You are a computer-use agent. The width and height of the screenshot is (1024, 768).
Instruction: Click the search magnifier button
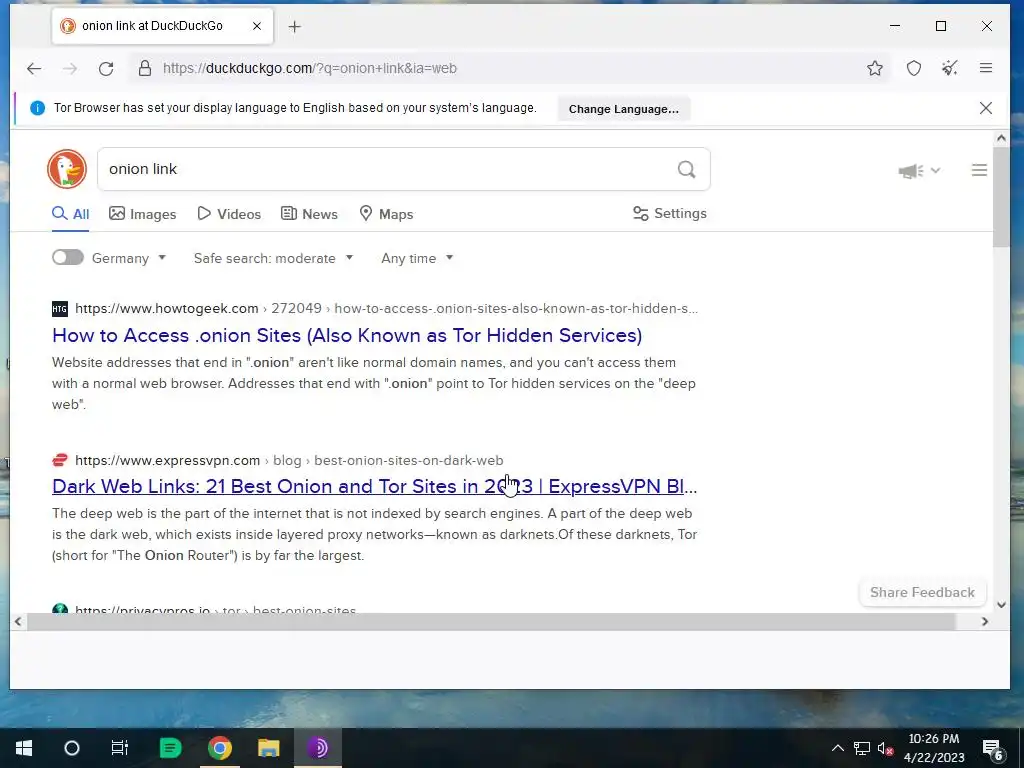[686, 169]
